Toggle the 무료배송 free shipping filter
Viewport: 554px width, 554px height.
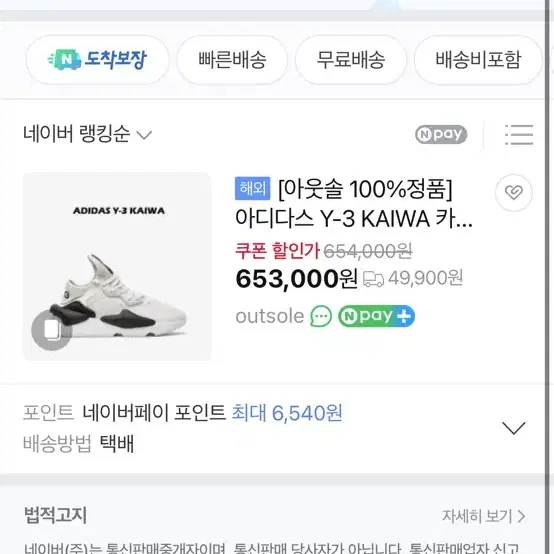coord(350,59)
